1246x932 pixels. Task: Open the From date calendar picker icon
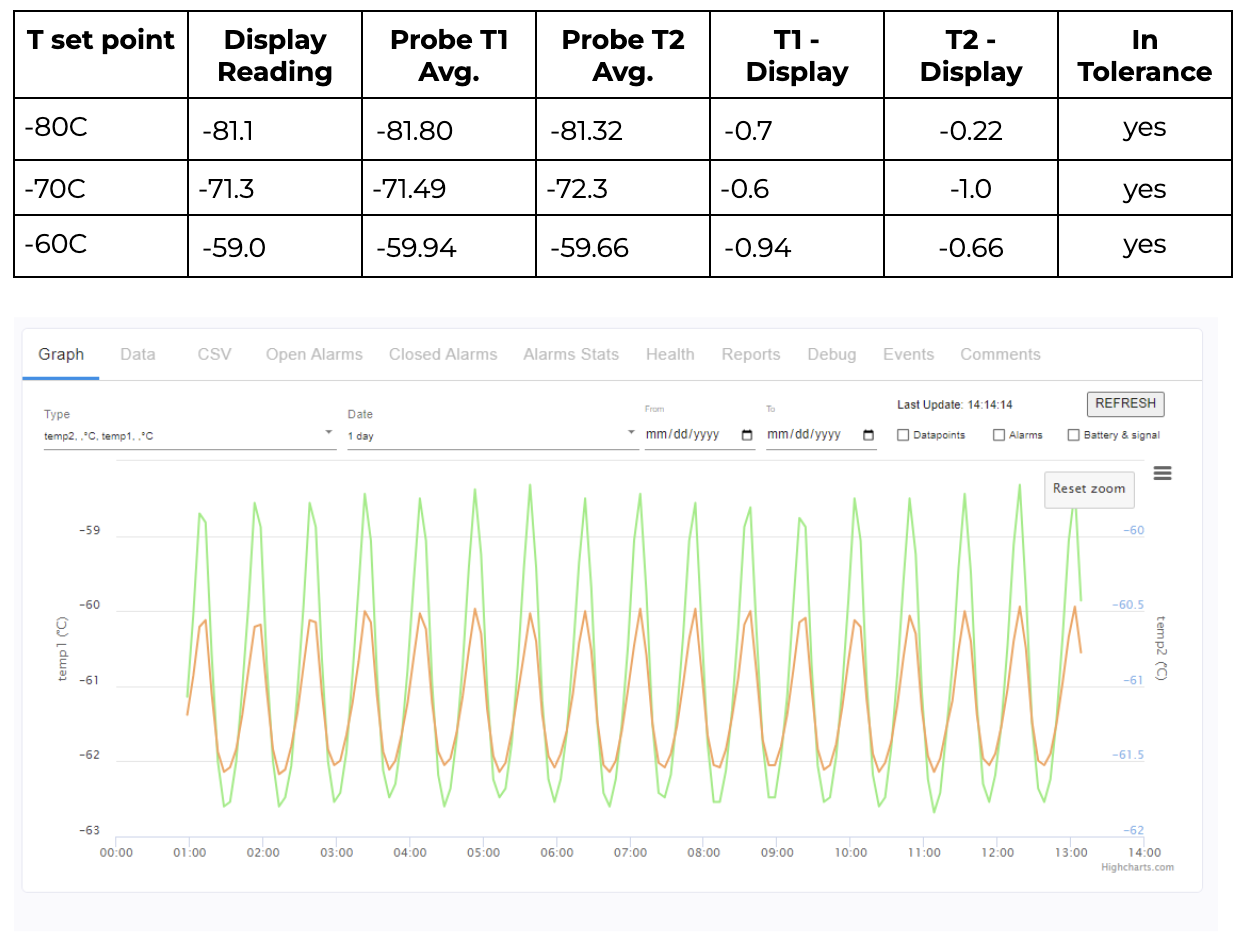coord(747,435)
